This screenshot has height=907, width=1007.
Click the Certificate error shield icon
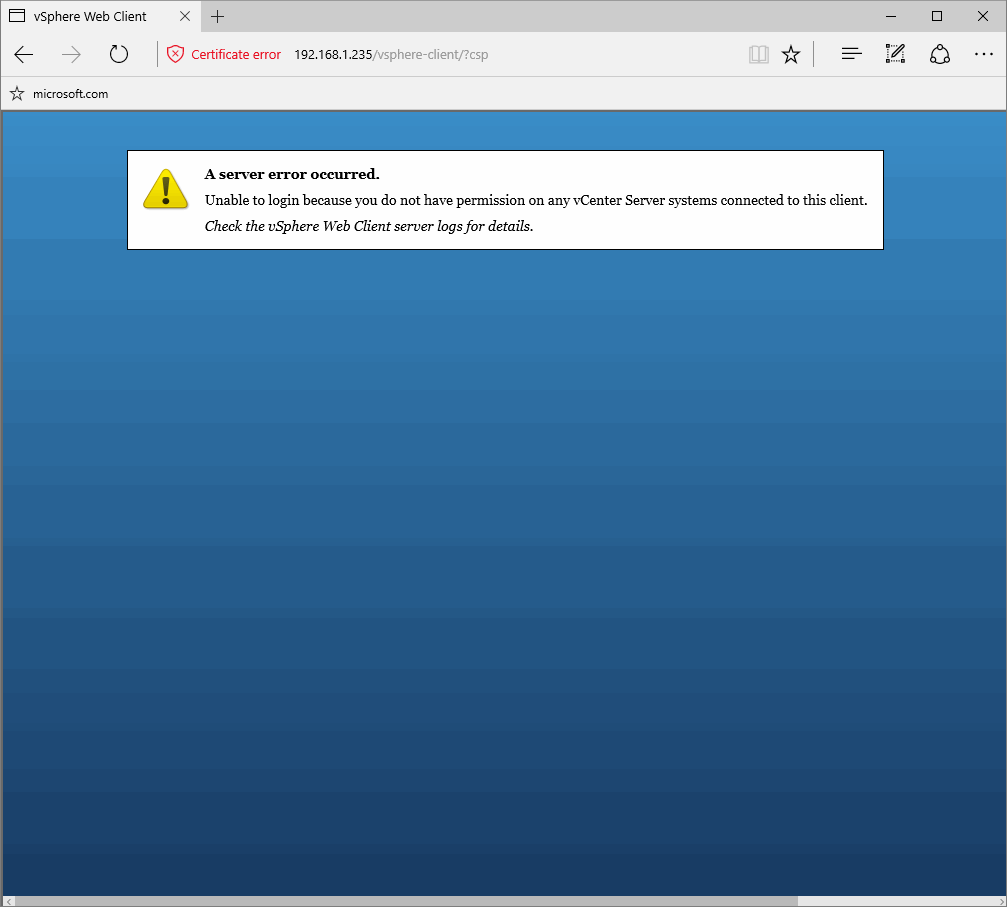[177, 54]
